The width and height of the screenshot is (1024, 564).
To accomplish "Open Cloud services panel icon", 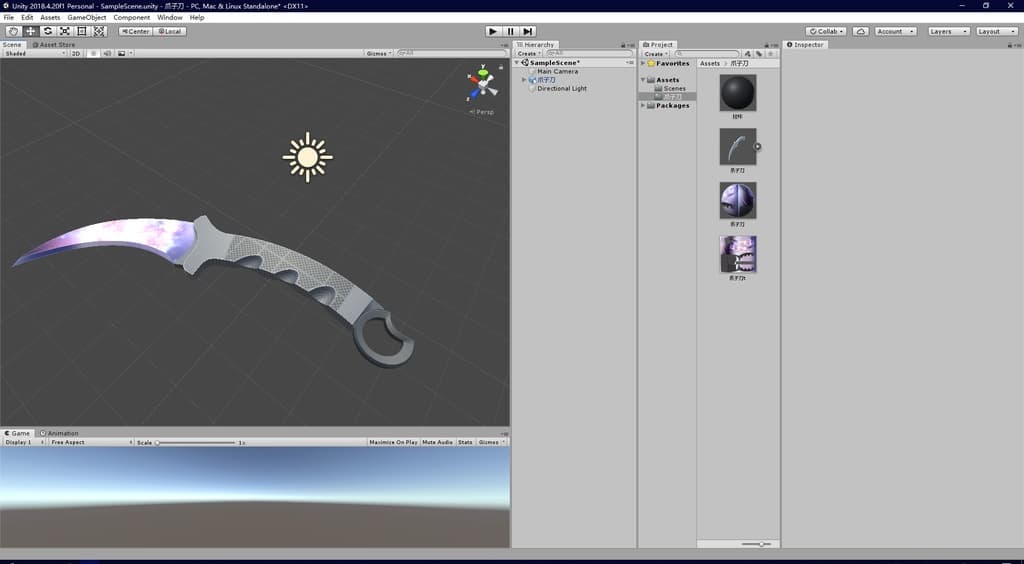I will point(860,31).
